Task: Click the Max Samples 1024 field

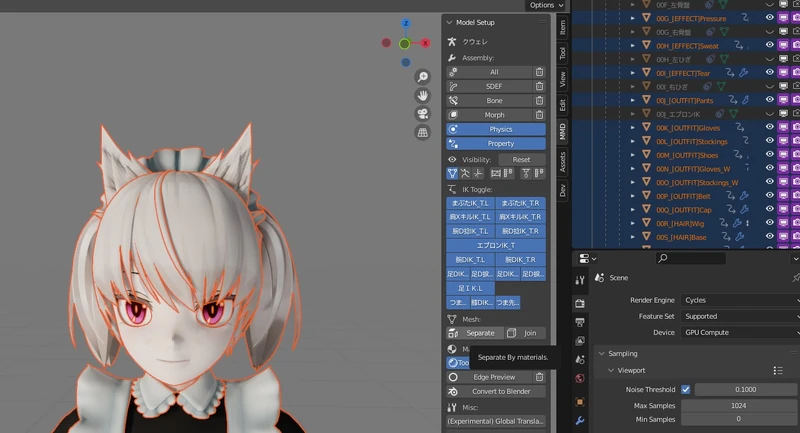Action: pos(739,406)
